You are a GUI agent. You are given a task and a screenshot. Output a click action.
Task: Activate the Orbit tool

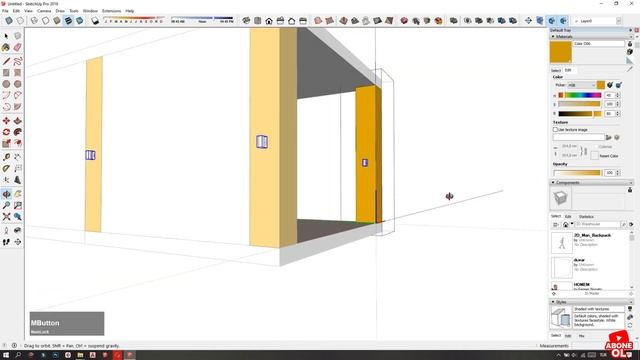(x=6, y=194)
